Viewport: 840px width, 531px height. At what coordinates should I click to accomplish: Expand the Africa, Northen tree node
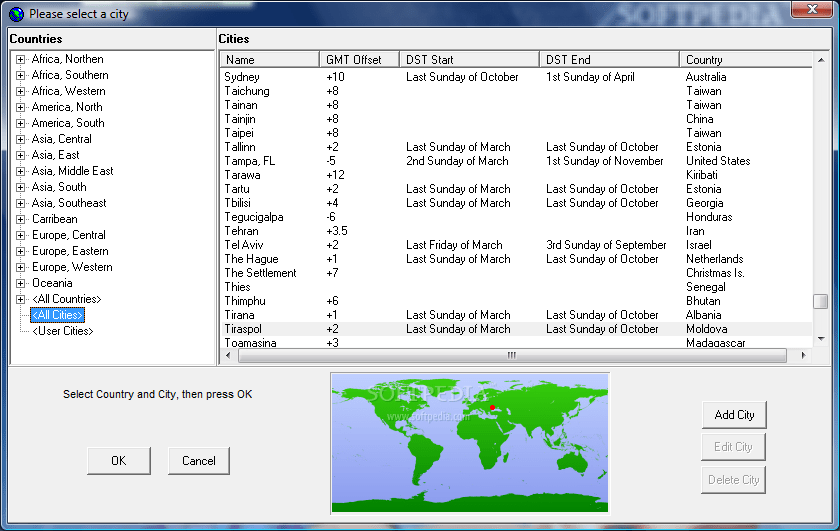click(20, 59)
